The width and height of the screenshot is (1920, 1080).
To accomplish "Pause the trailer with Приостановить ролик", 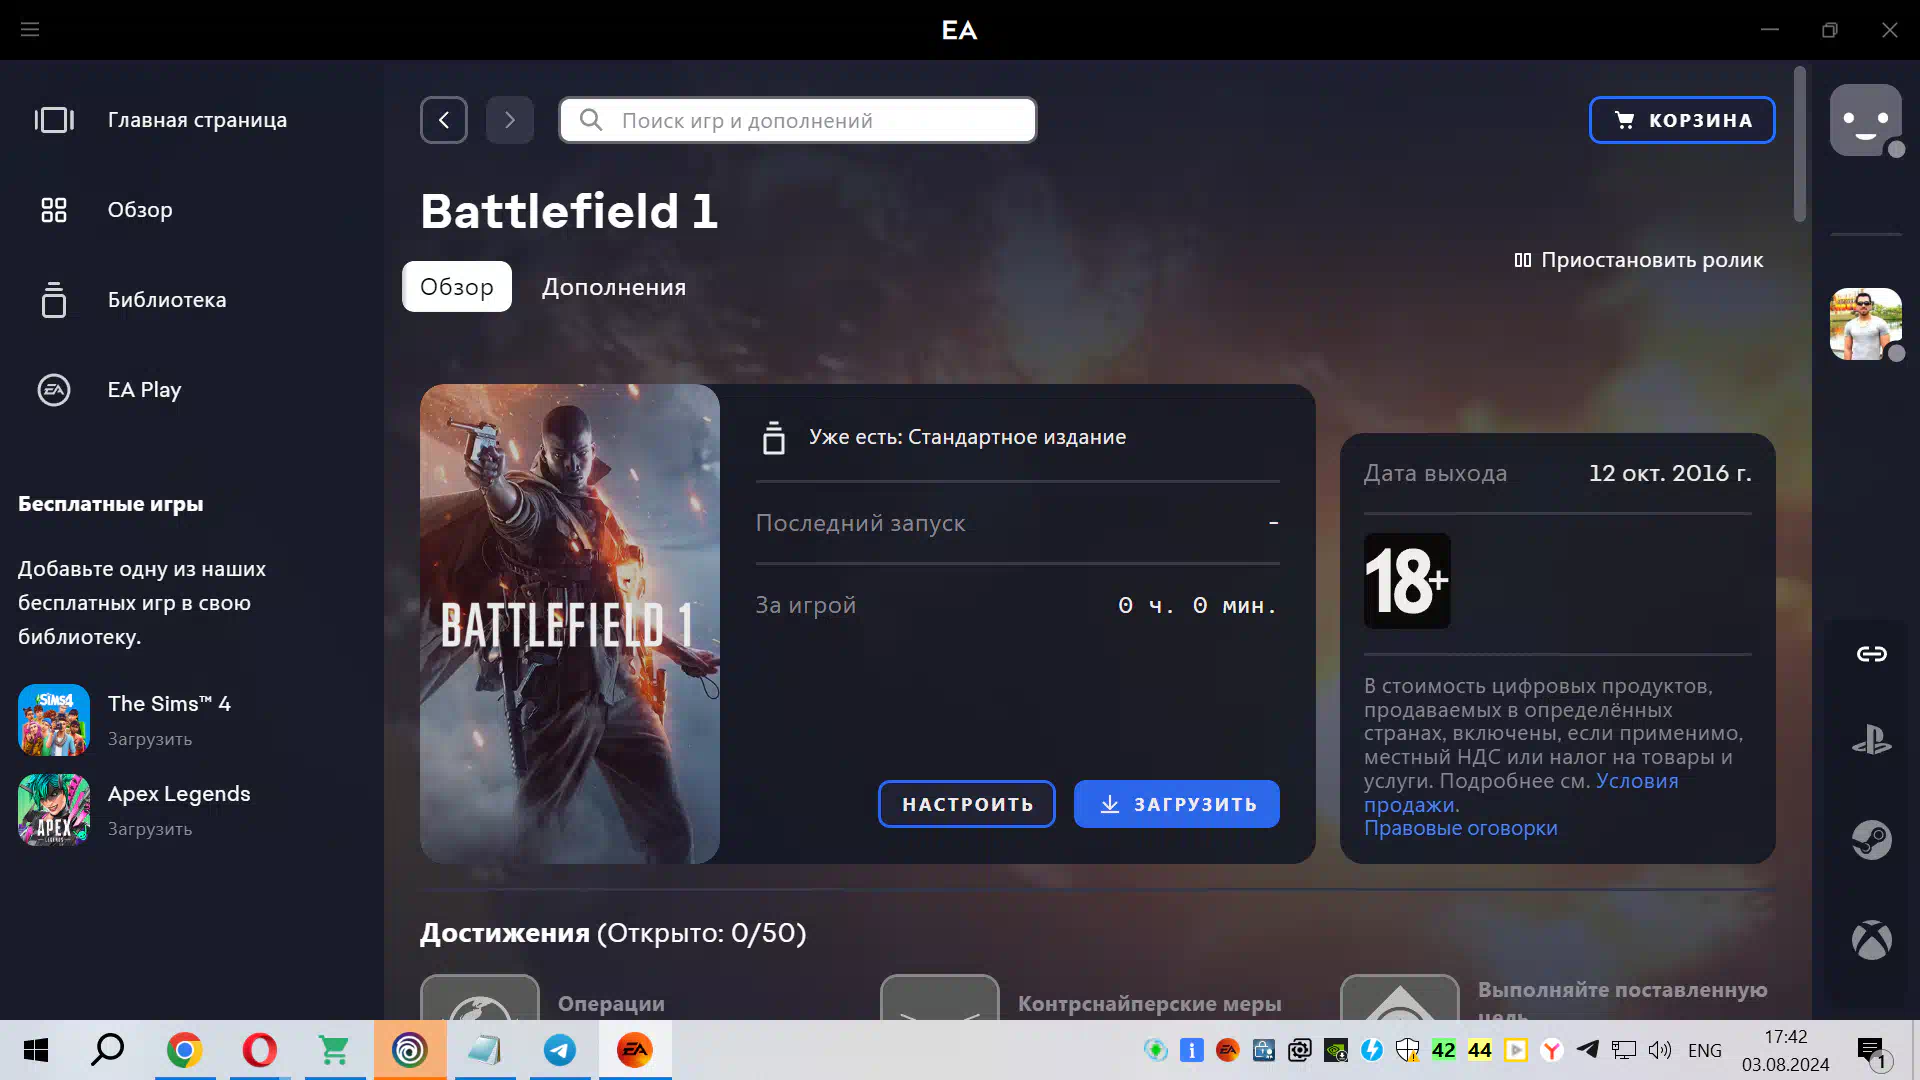I will 1638,260.
